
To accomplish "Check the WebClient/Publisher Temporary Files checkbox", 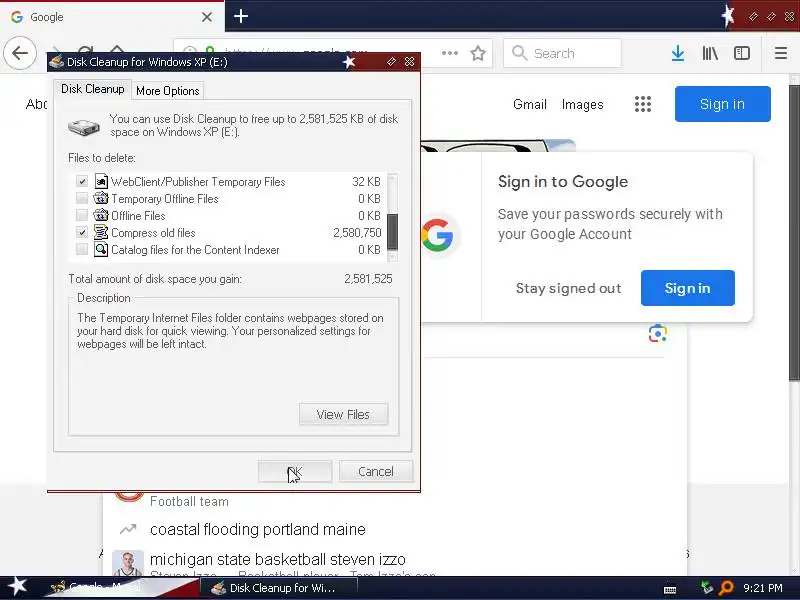I will pos(82,182).
